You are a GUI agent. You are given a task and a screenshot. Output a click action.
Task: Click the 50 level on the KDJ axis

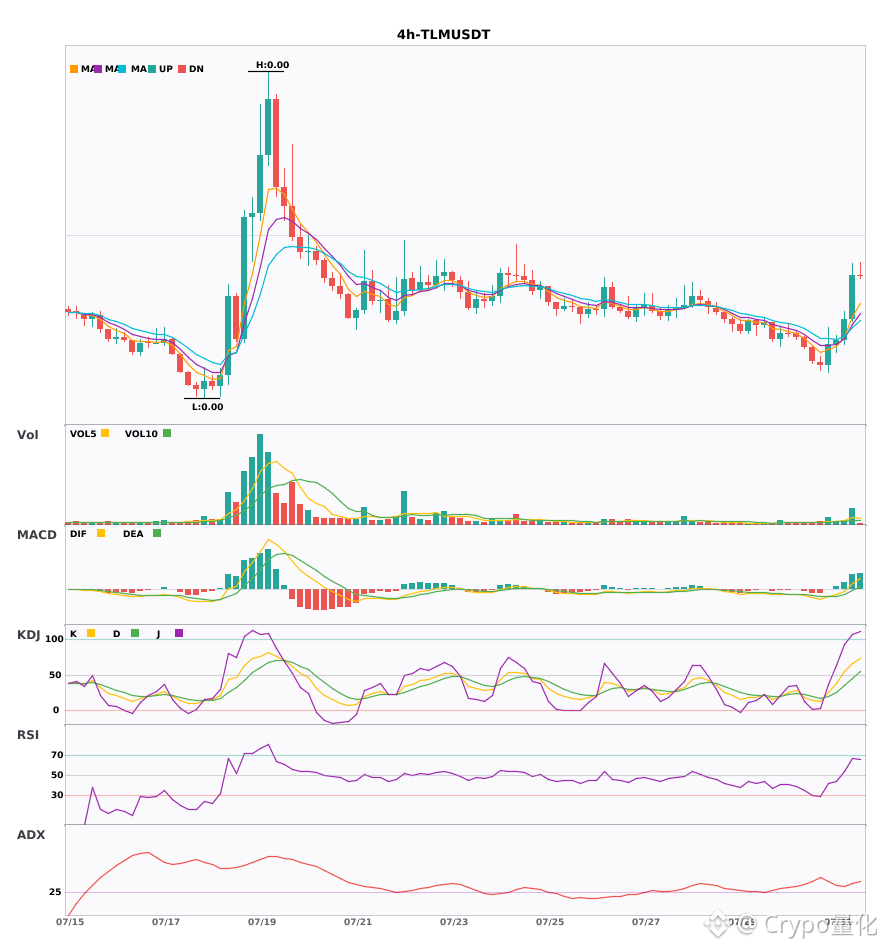pos(55,675)
